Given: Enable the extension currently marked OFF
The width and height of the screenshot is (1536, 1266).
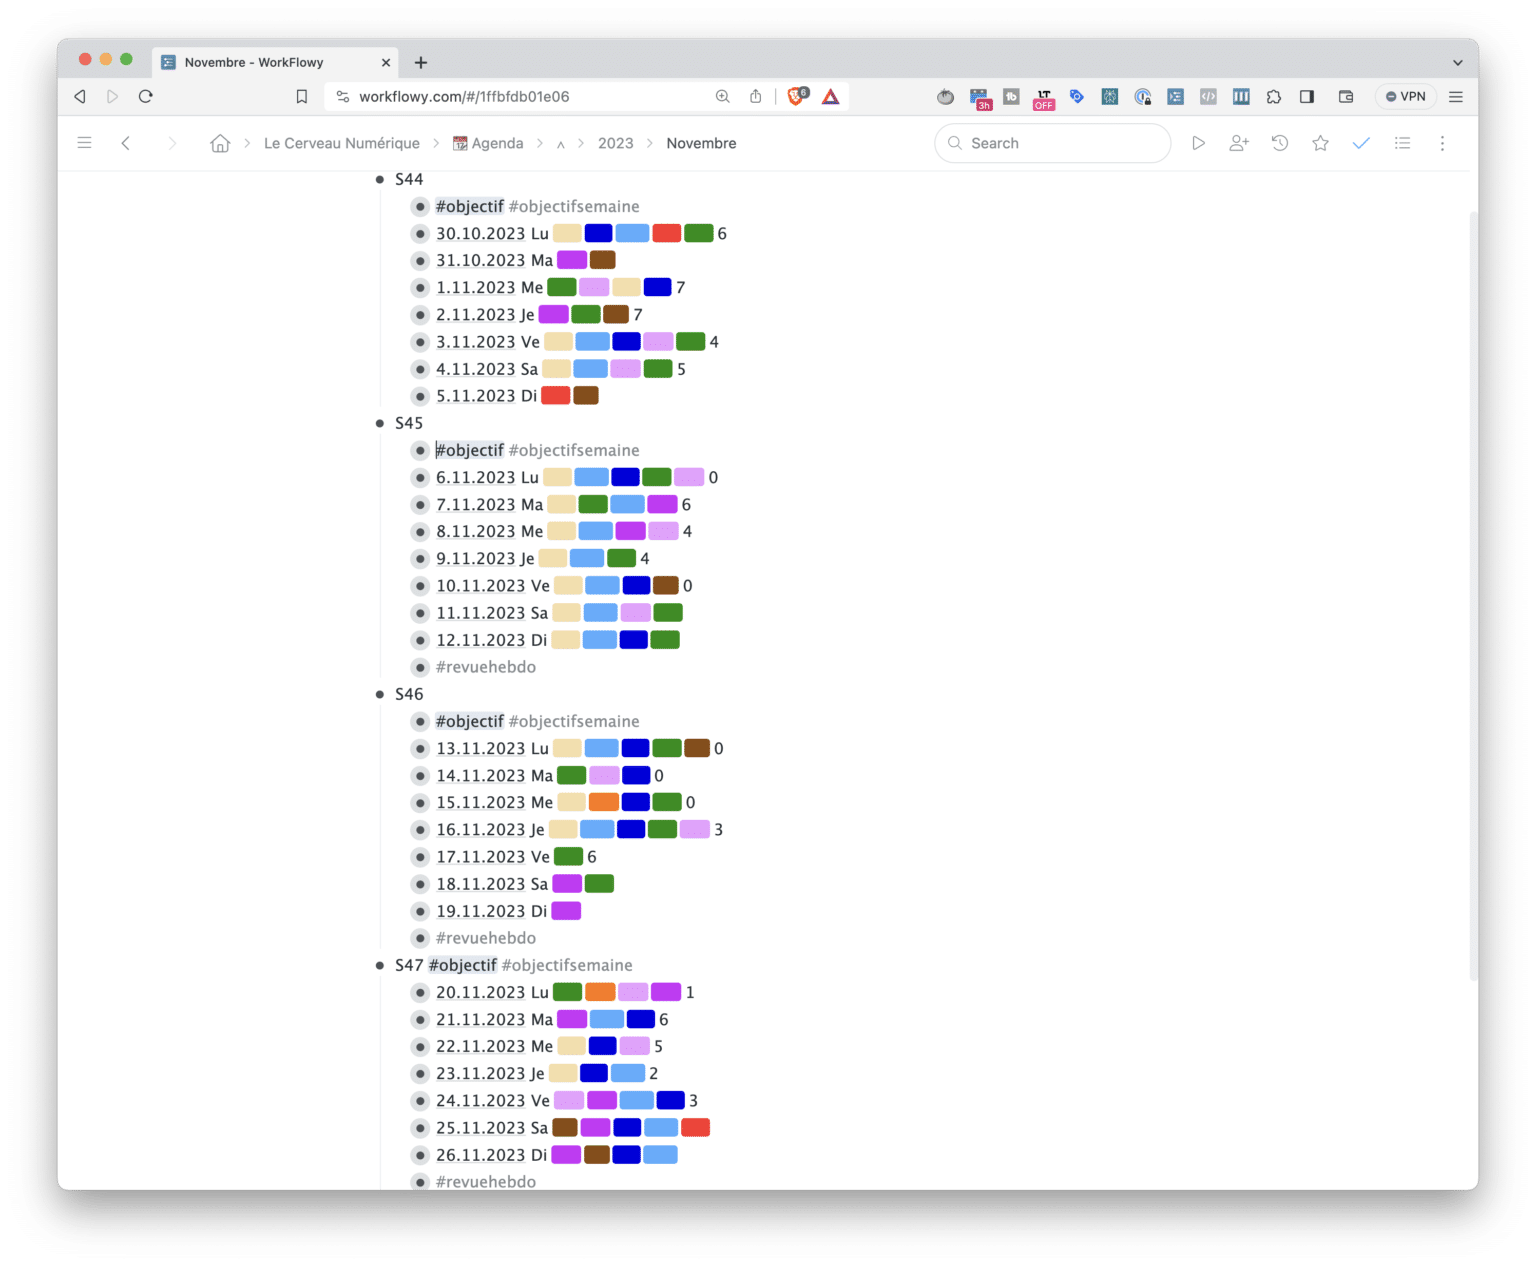Looking at the screenshot, I should coord(1043,97).
